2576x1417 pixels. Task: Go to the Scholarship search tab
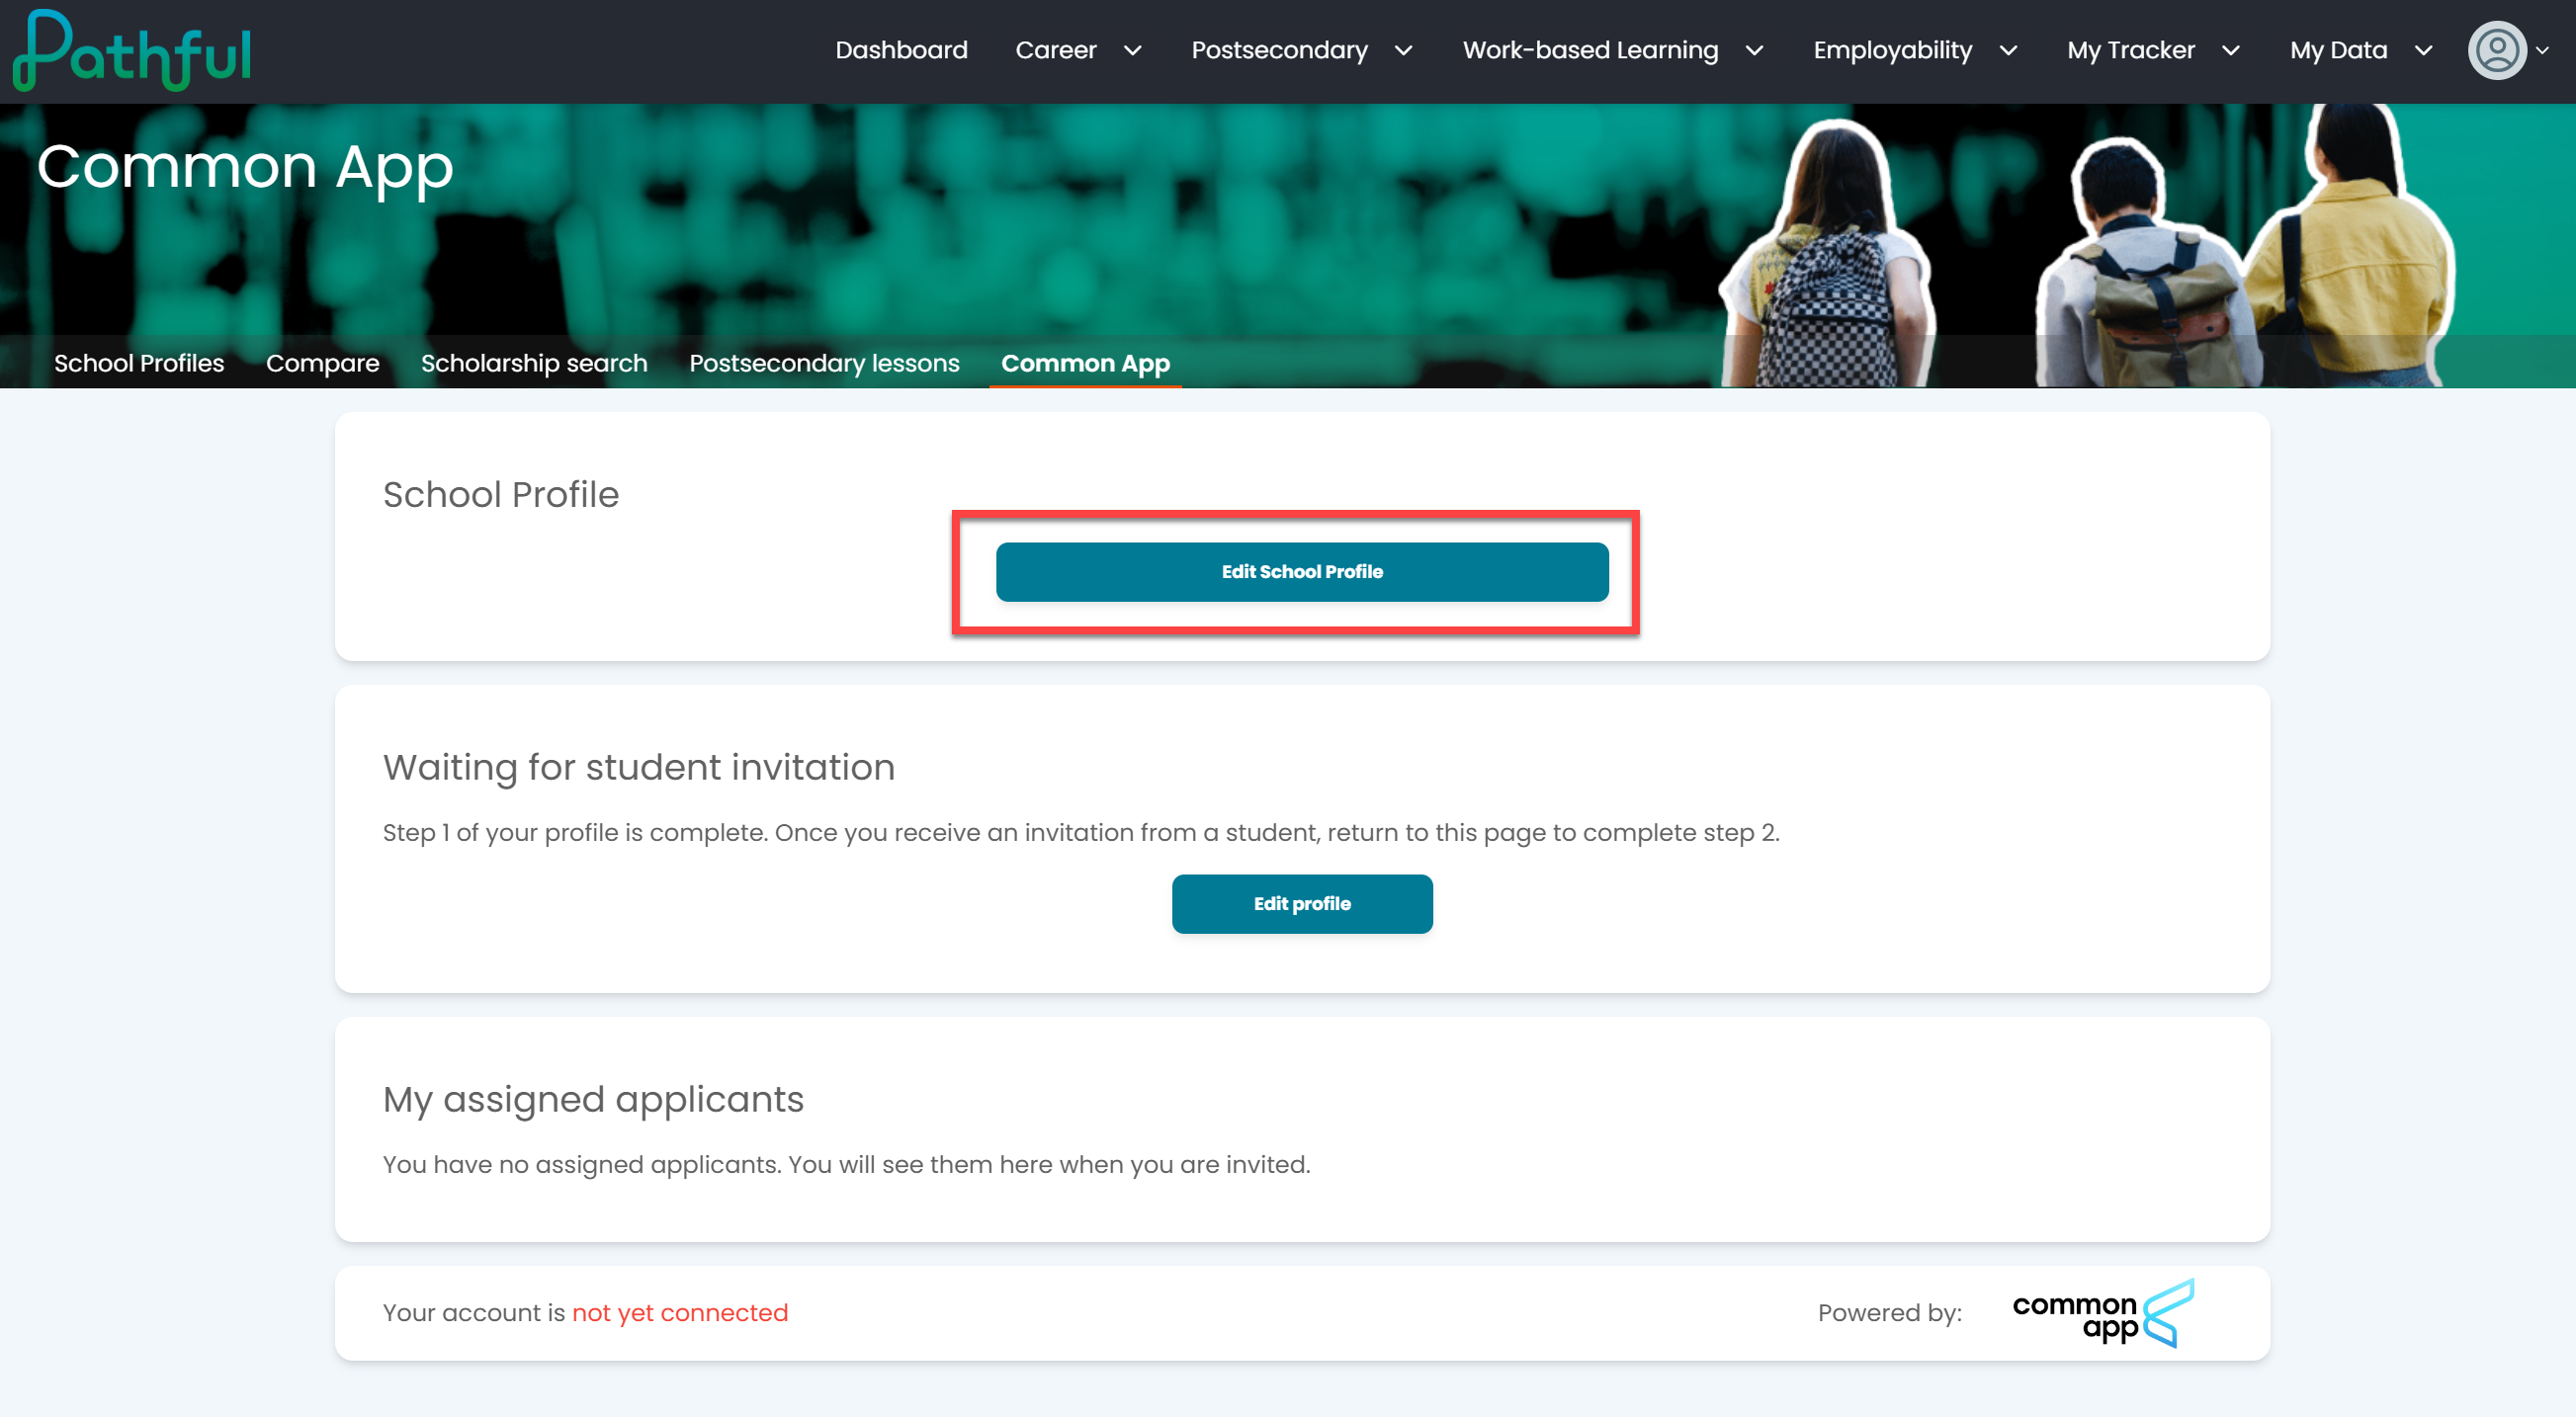pyautogui.click(x=534, y=363)
